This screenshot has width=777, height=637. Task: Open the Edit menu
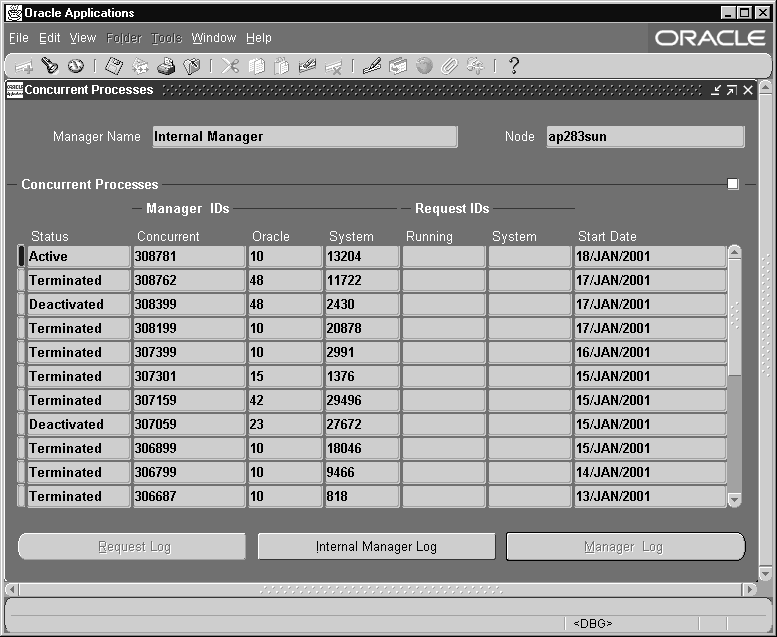point(50,38)
